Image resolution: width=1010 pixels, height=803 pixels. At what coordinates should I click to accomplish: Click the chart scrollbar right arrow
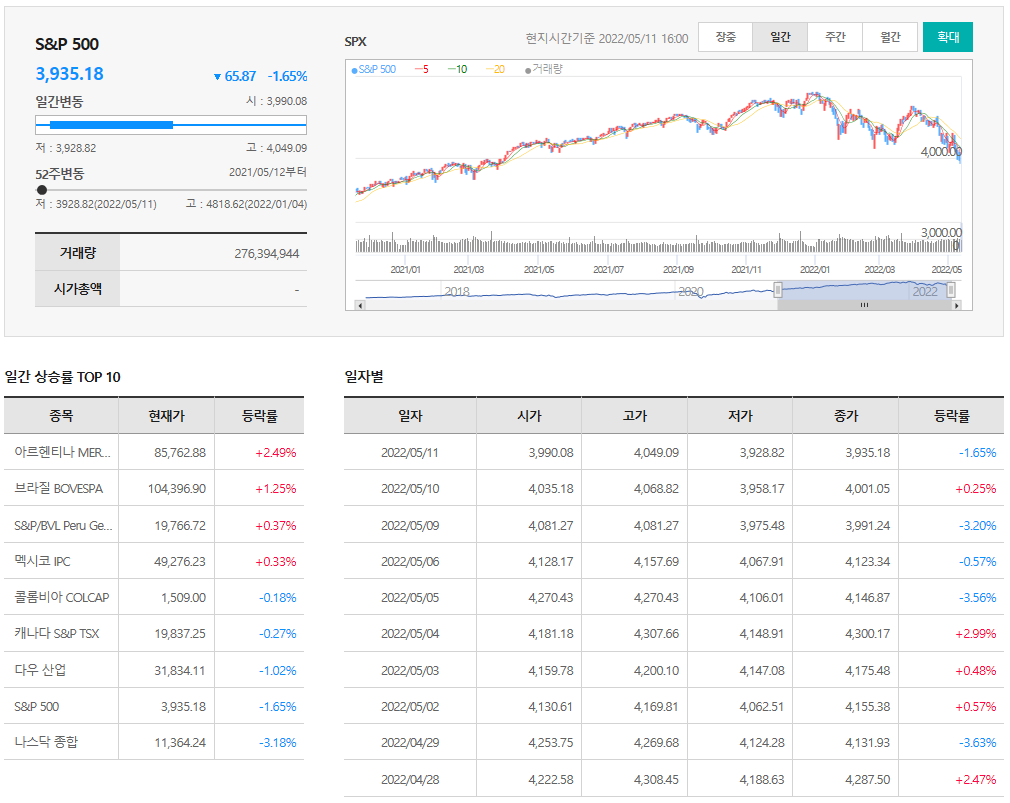point(957,305)
